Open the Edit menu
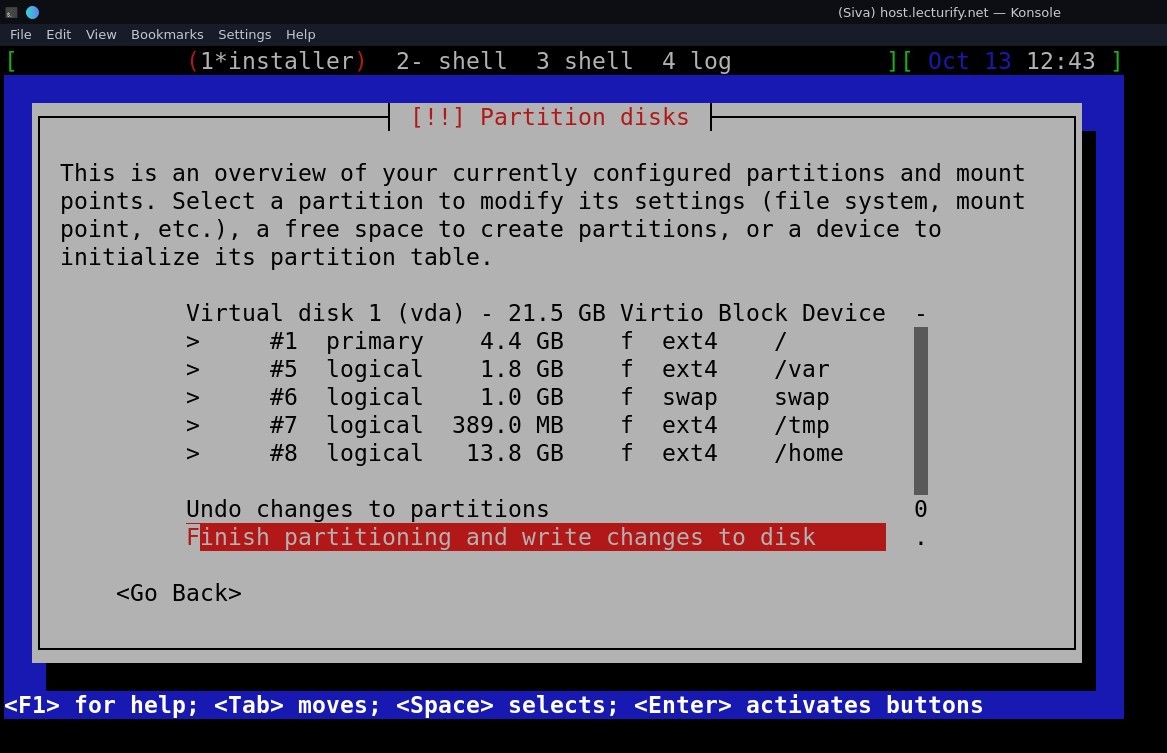Image resolution: width=1167 pixels, height=753 pixels. pyautogui.click(x=58, y=34)
